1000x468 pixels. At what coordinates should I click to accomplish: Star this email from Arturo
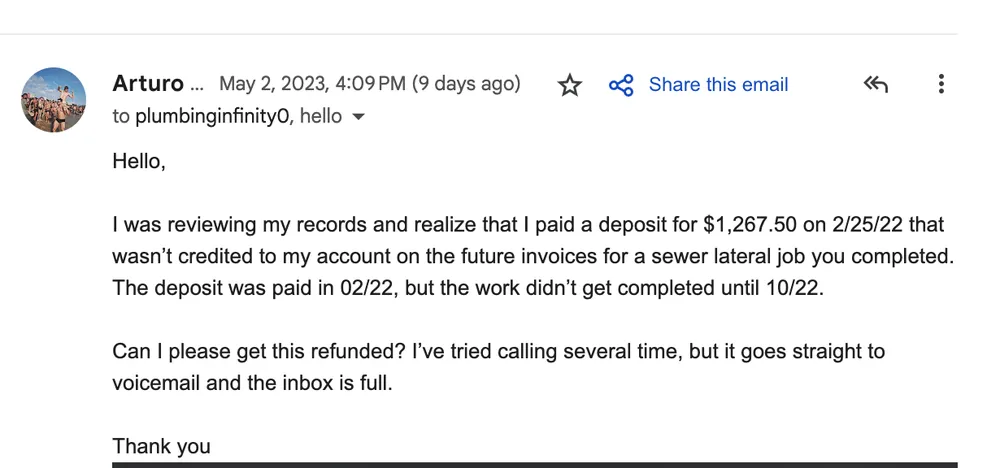pos(570,85)
